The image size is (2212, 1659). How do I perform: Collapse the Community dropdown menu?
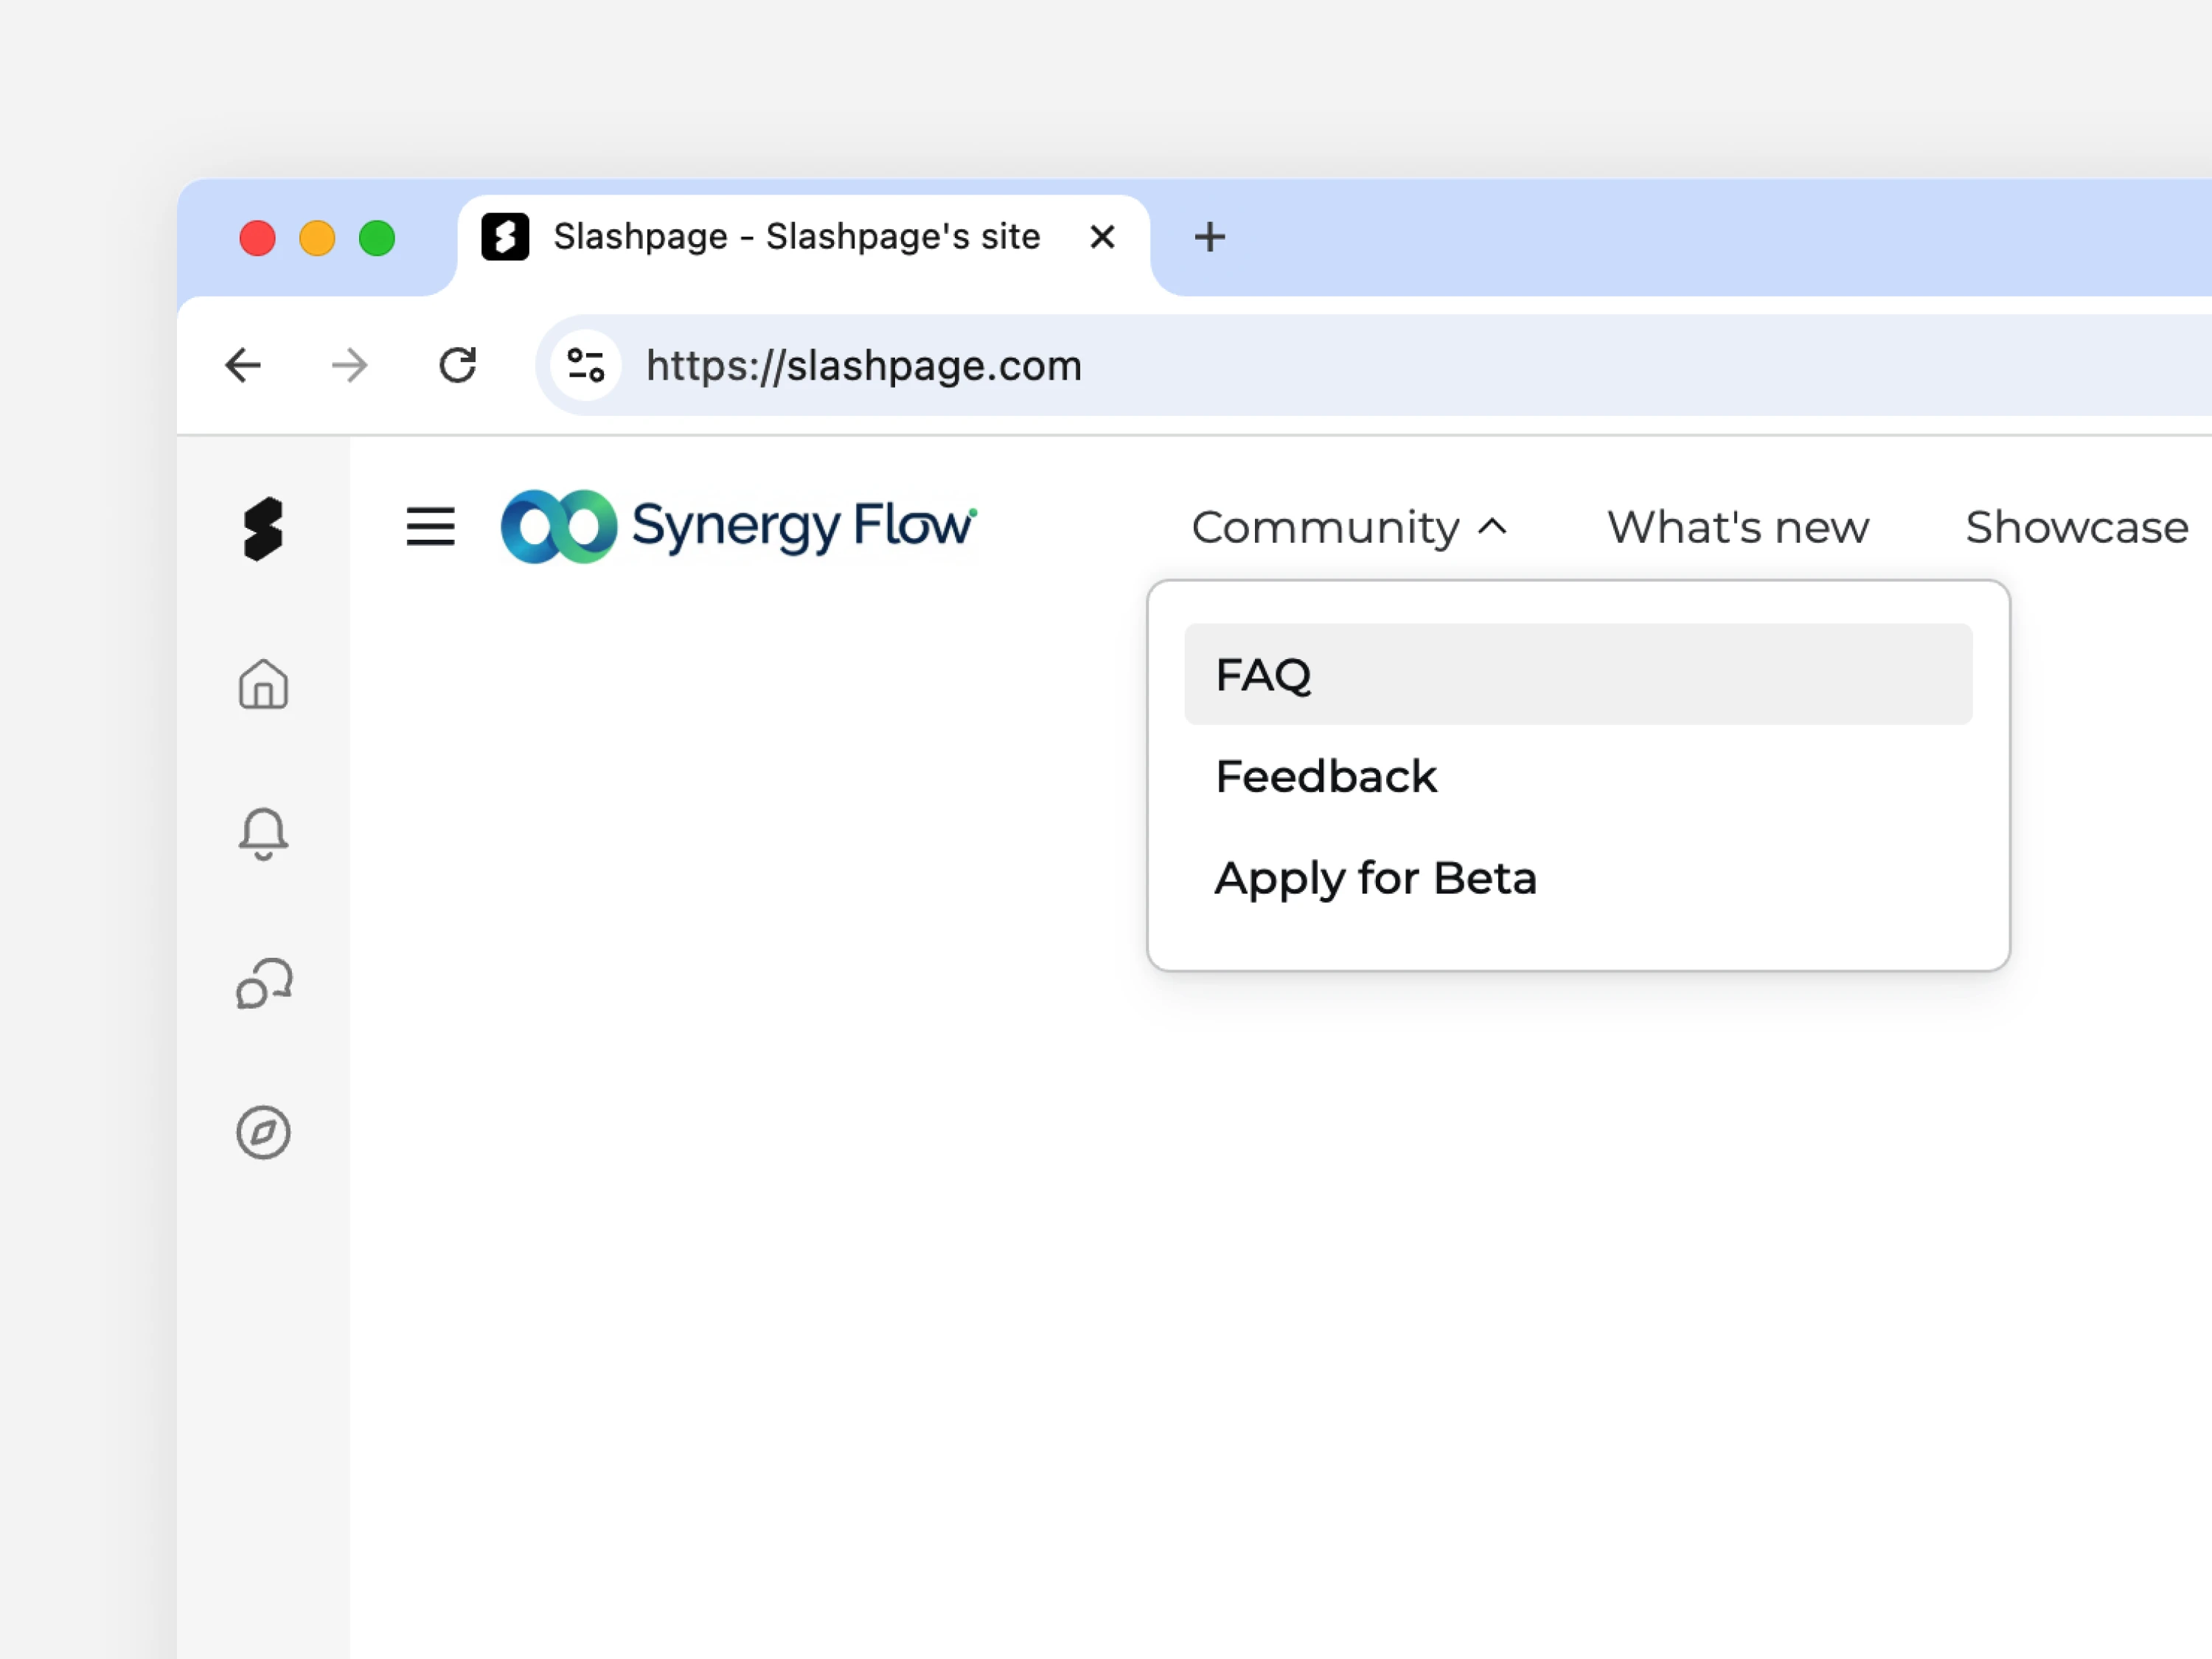(x=1348, y=527)
